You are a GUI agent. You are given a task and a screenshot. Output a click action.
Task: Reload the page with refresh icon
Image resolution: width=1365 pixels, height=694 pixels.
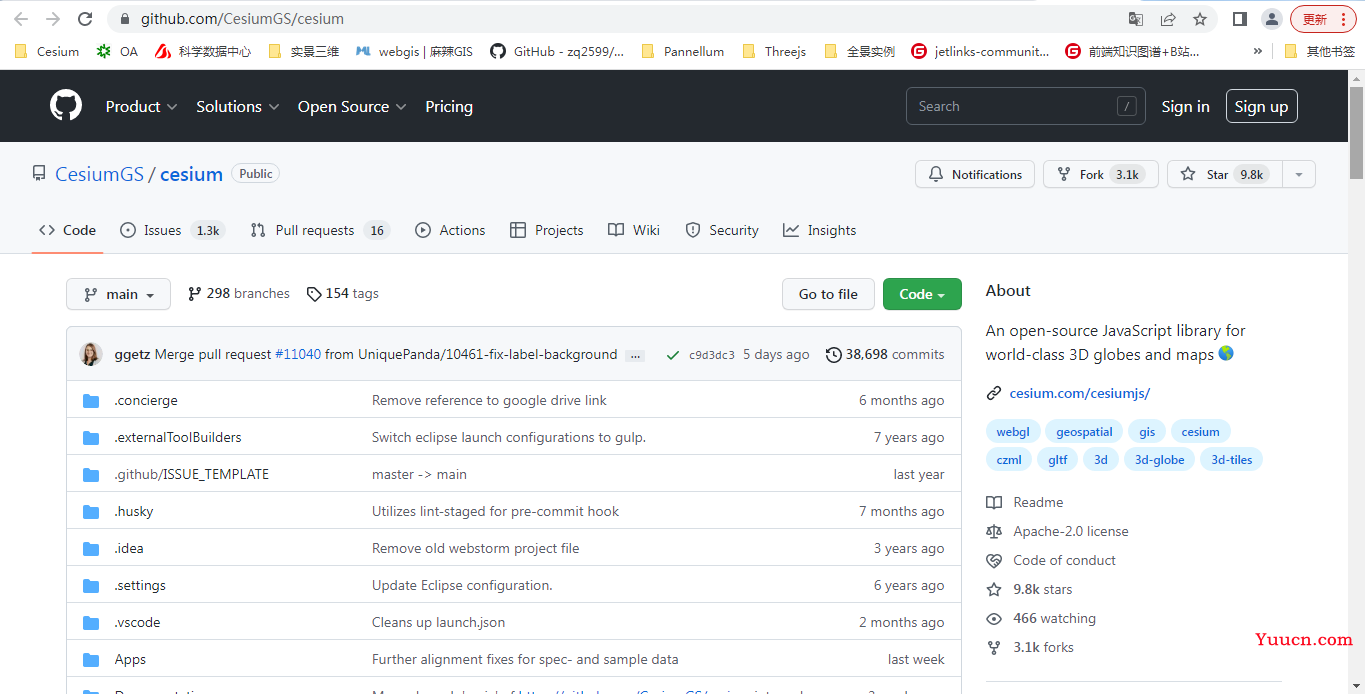pyautogui.click(x=85, y=19)
